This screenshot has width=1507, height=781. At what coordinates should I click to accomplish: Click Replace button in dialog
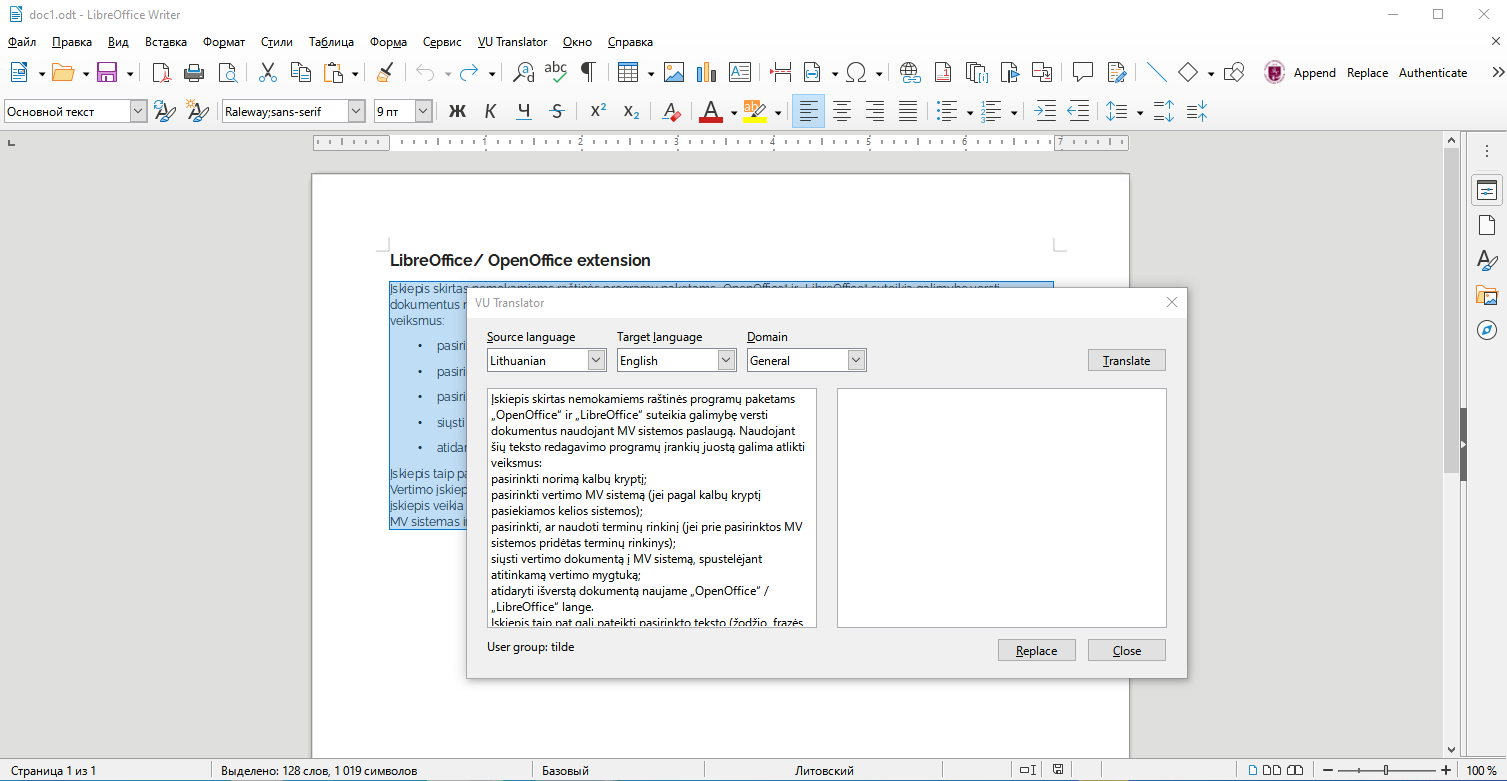[1037, 650]
